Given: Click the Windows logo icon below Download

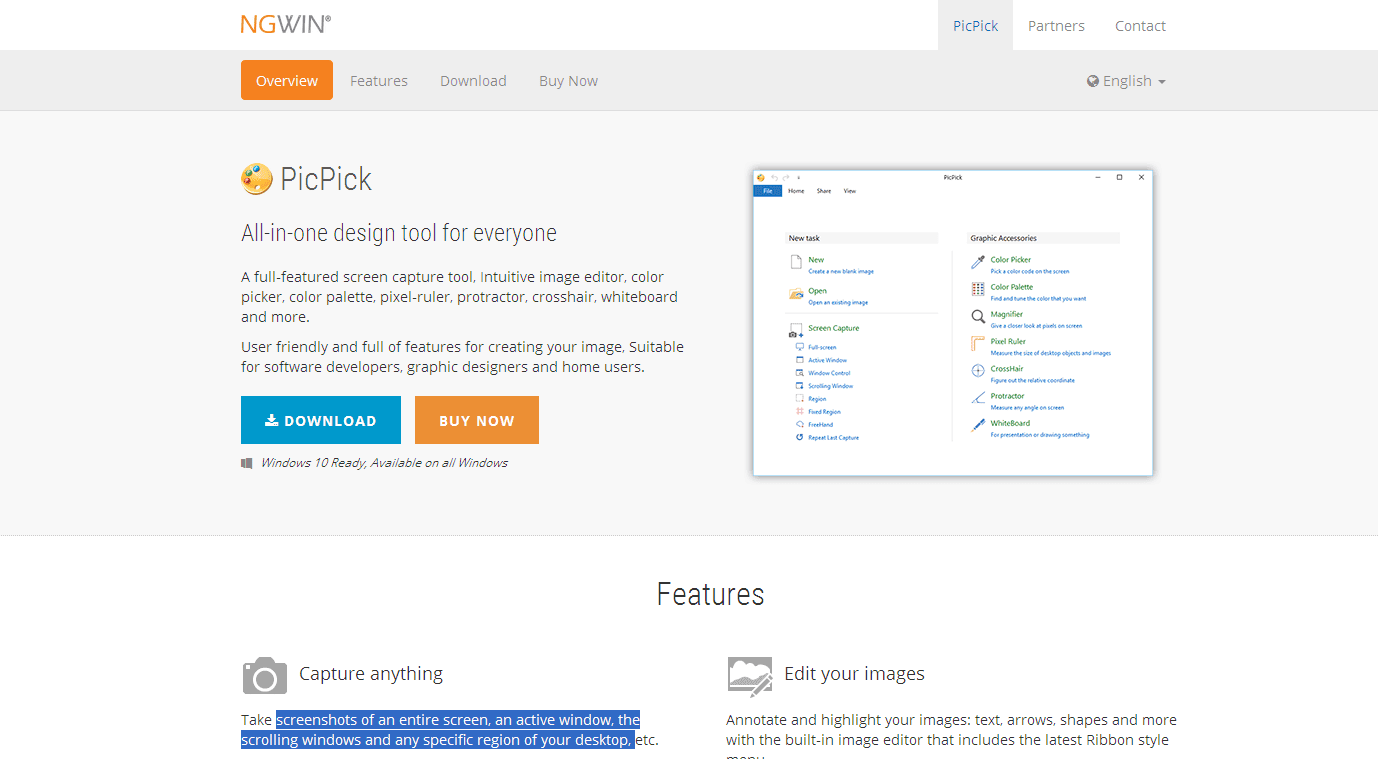Looking at the screenshot, I should coord(247,463).
